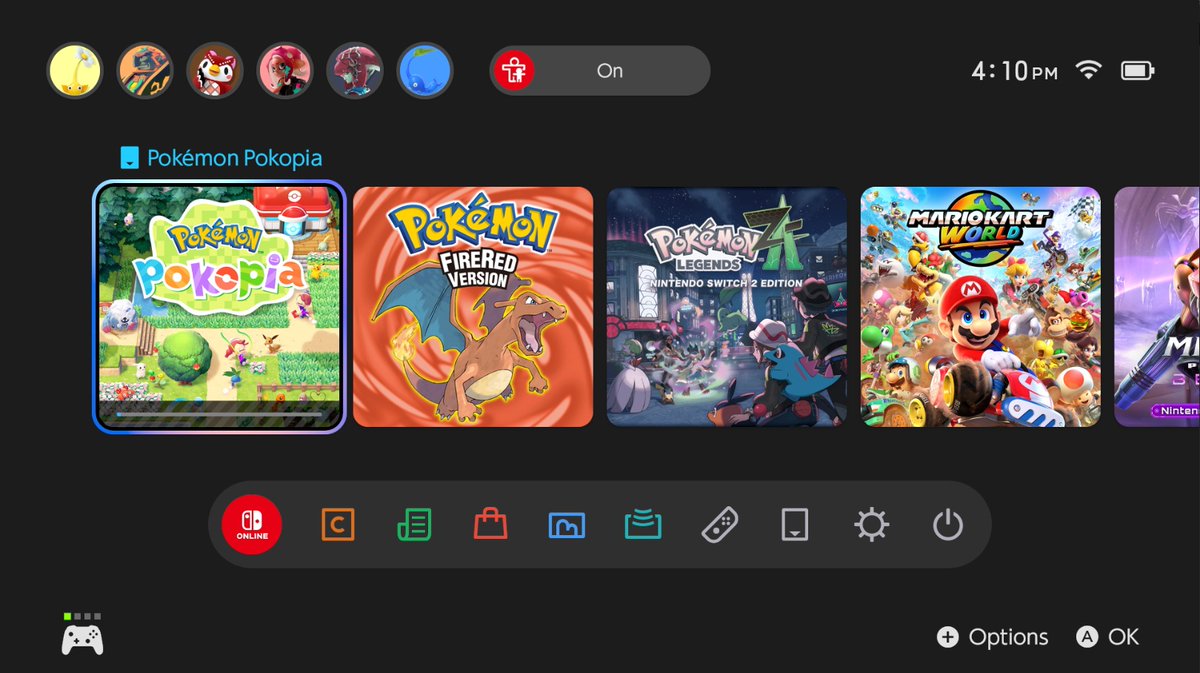This screenshot has width=1200, height=673.
Task: Select the blue Pikmin user avatar
Action: point(425,70)
